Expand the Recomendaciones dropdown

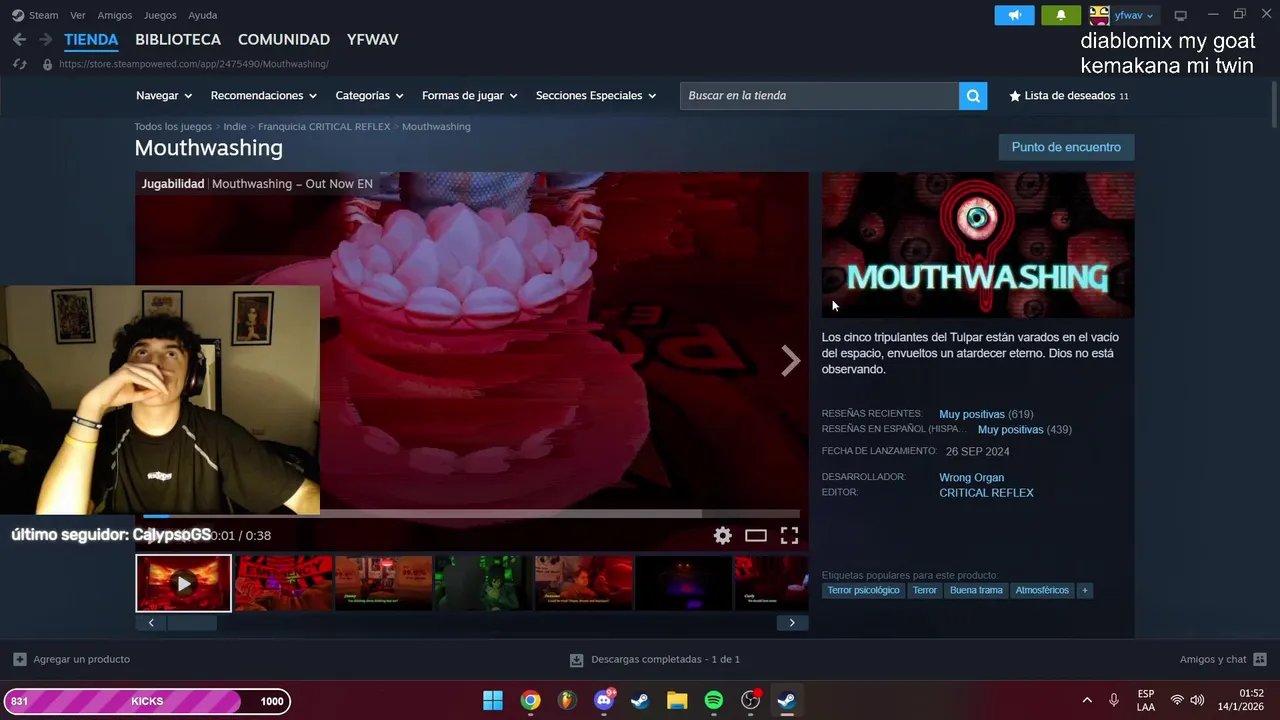[x=263, y=96]
